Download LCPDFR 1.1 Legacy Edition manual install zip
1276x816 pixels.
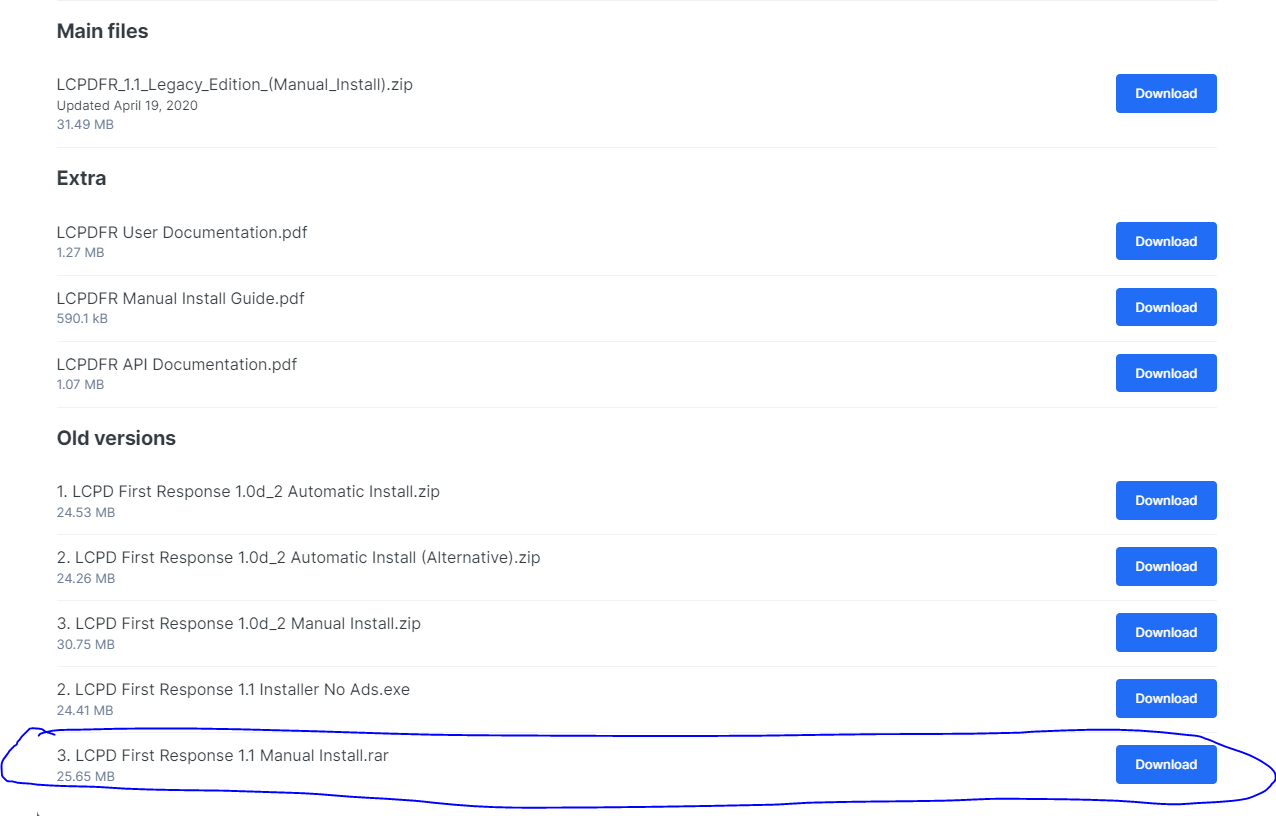[1165, 93]
